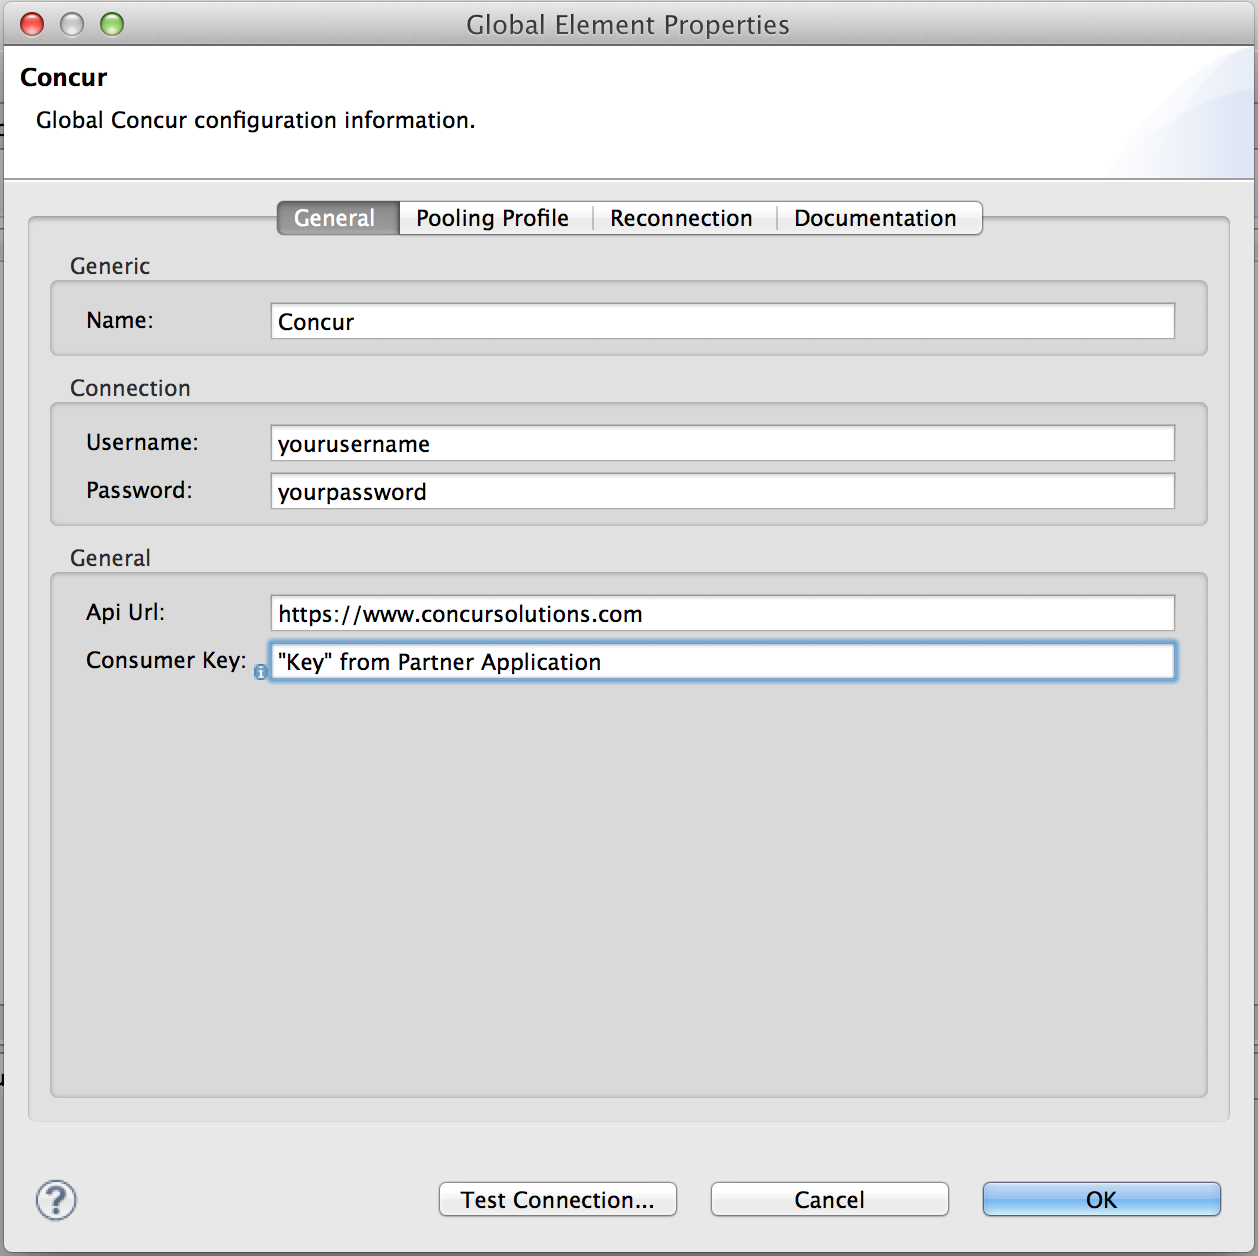Click the help question mark icon

pyautogui.click(x=56, y=1200)
